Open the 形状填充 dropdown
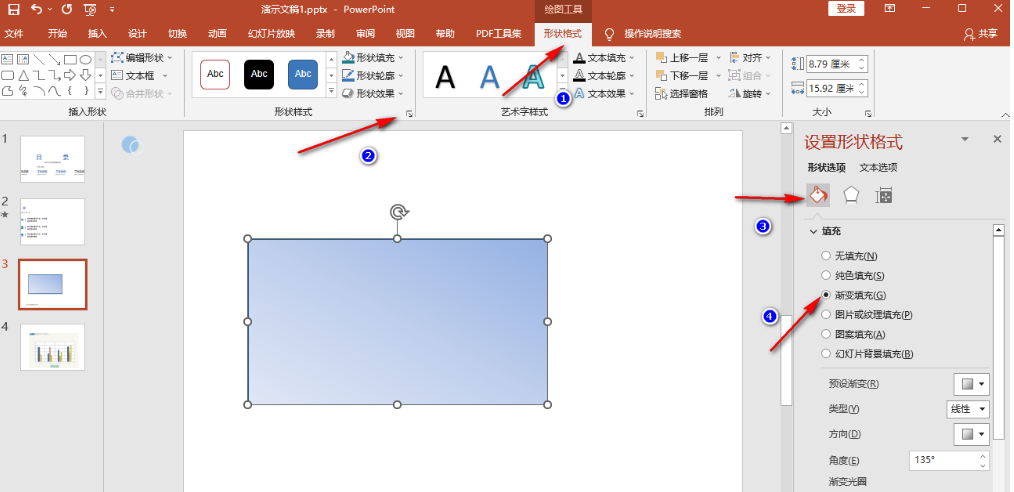 pos(373,58)
